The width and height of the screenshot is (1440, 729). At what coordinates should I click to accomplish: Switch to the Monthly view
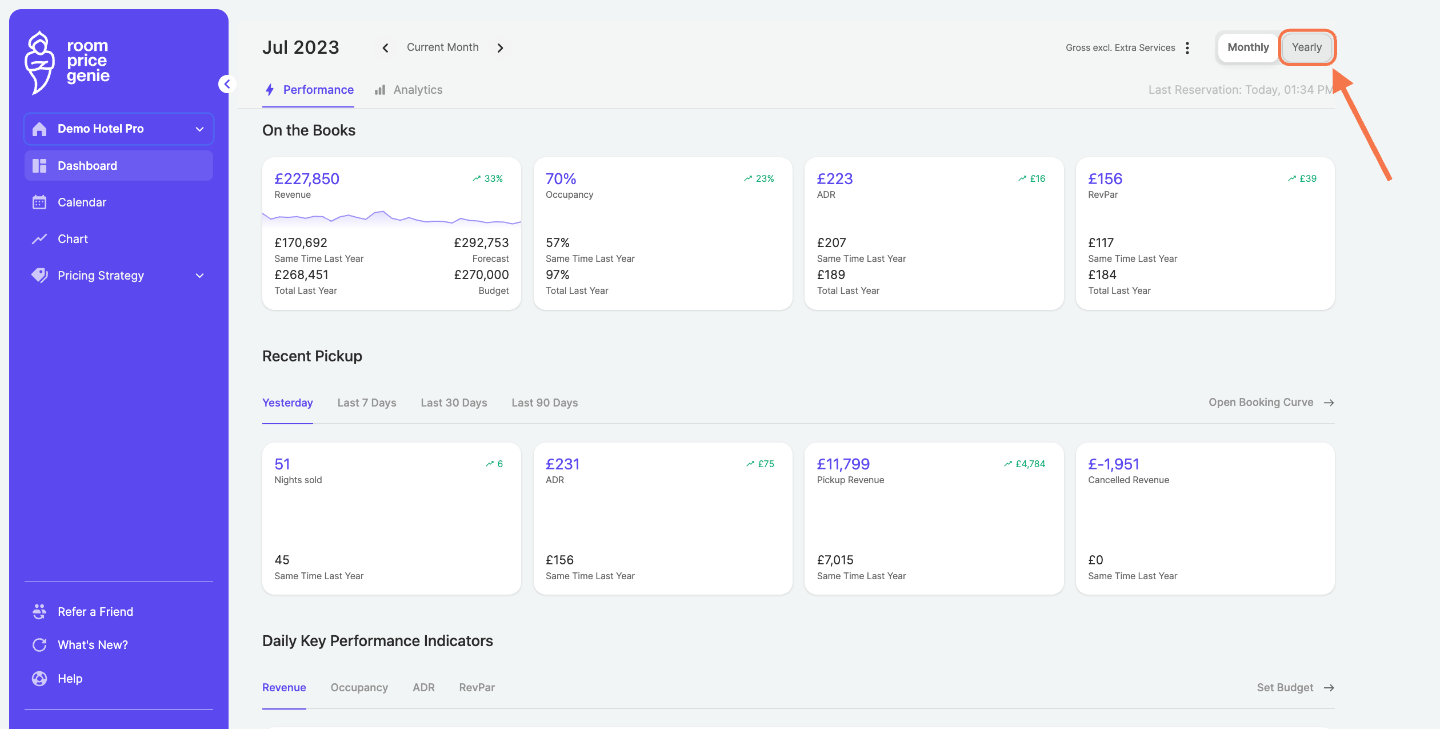click(x=1248, y=48)
